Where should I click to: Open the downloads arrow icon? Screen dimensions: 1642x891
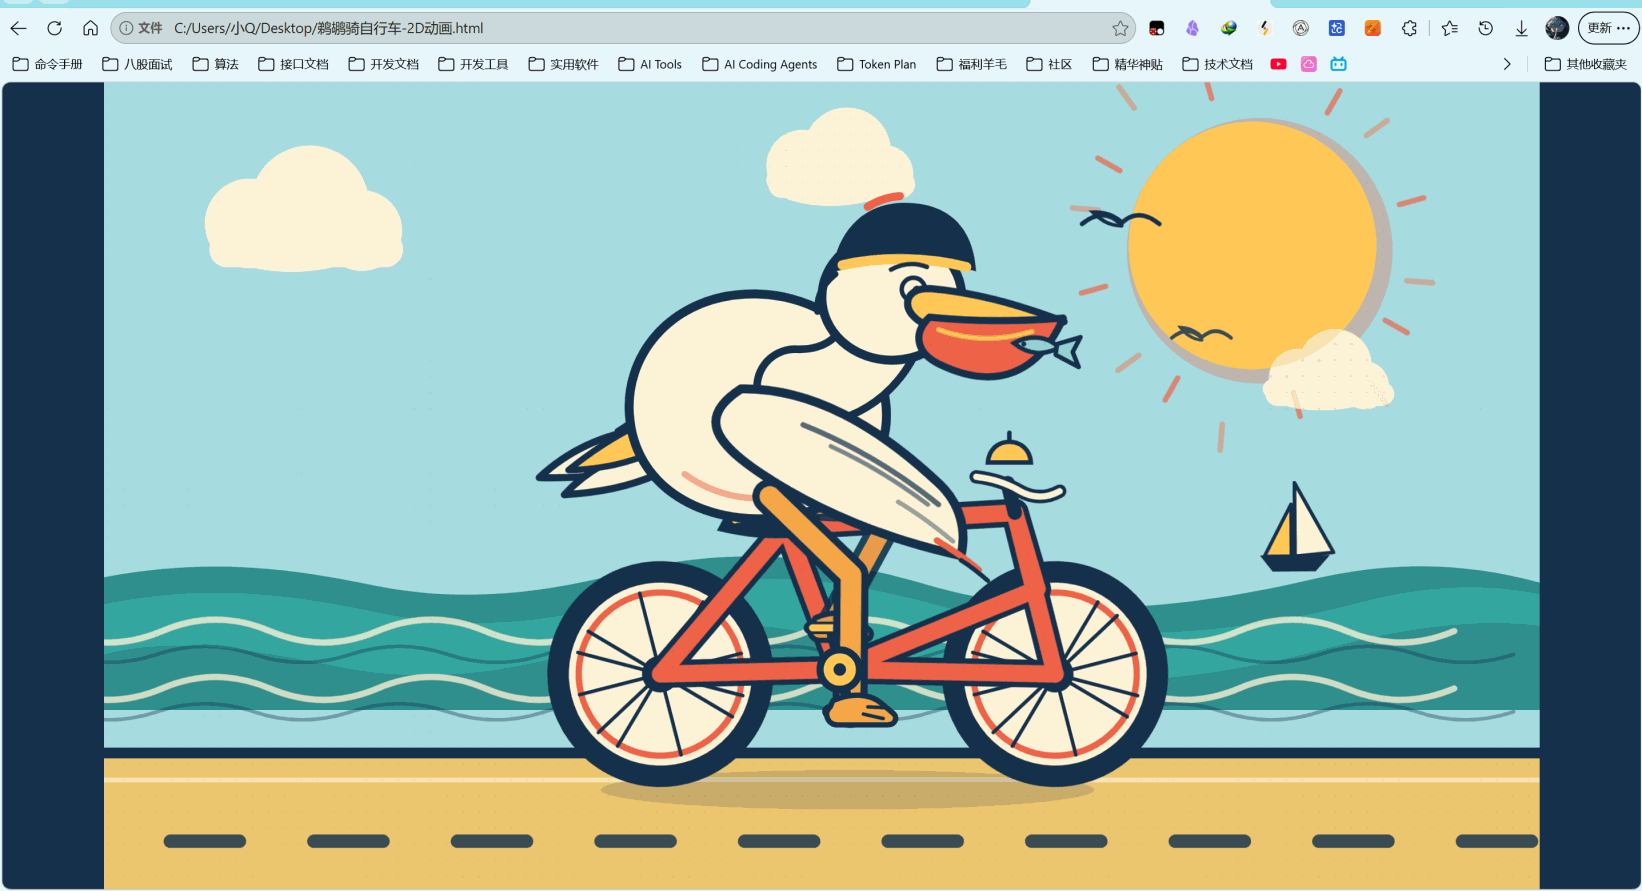coord(1521,28)
